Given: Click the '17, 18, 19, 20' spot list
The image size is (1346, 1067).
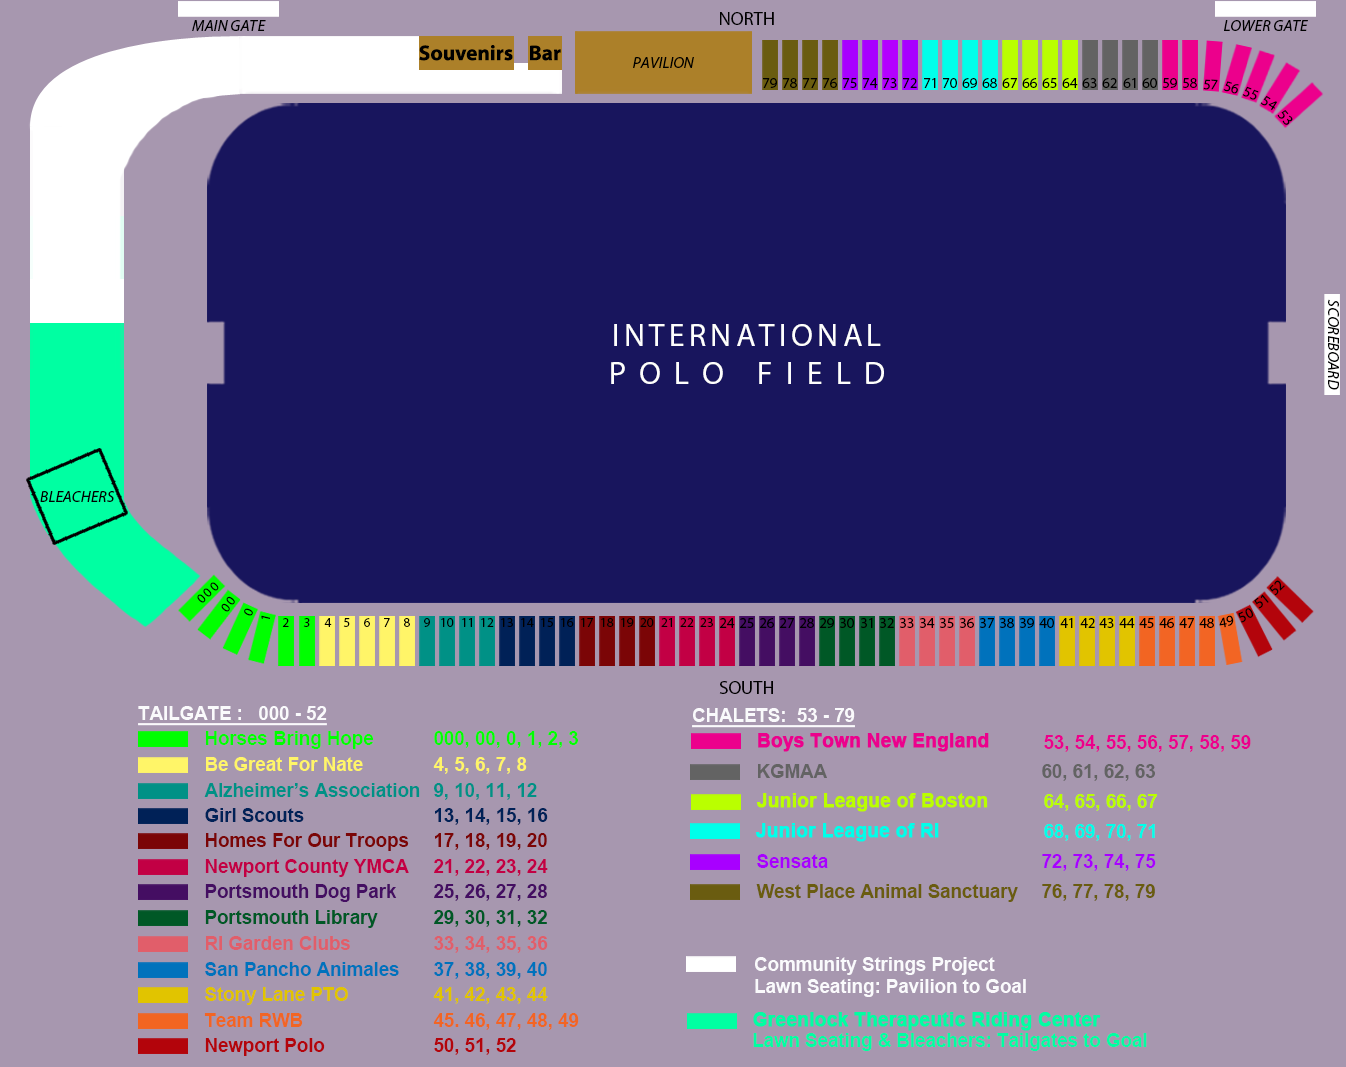Looking at the screenshot, I should tap(490, 841).
